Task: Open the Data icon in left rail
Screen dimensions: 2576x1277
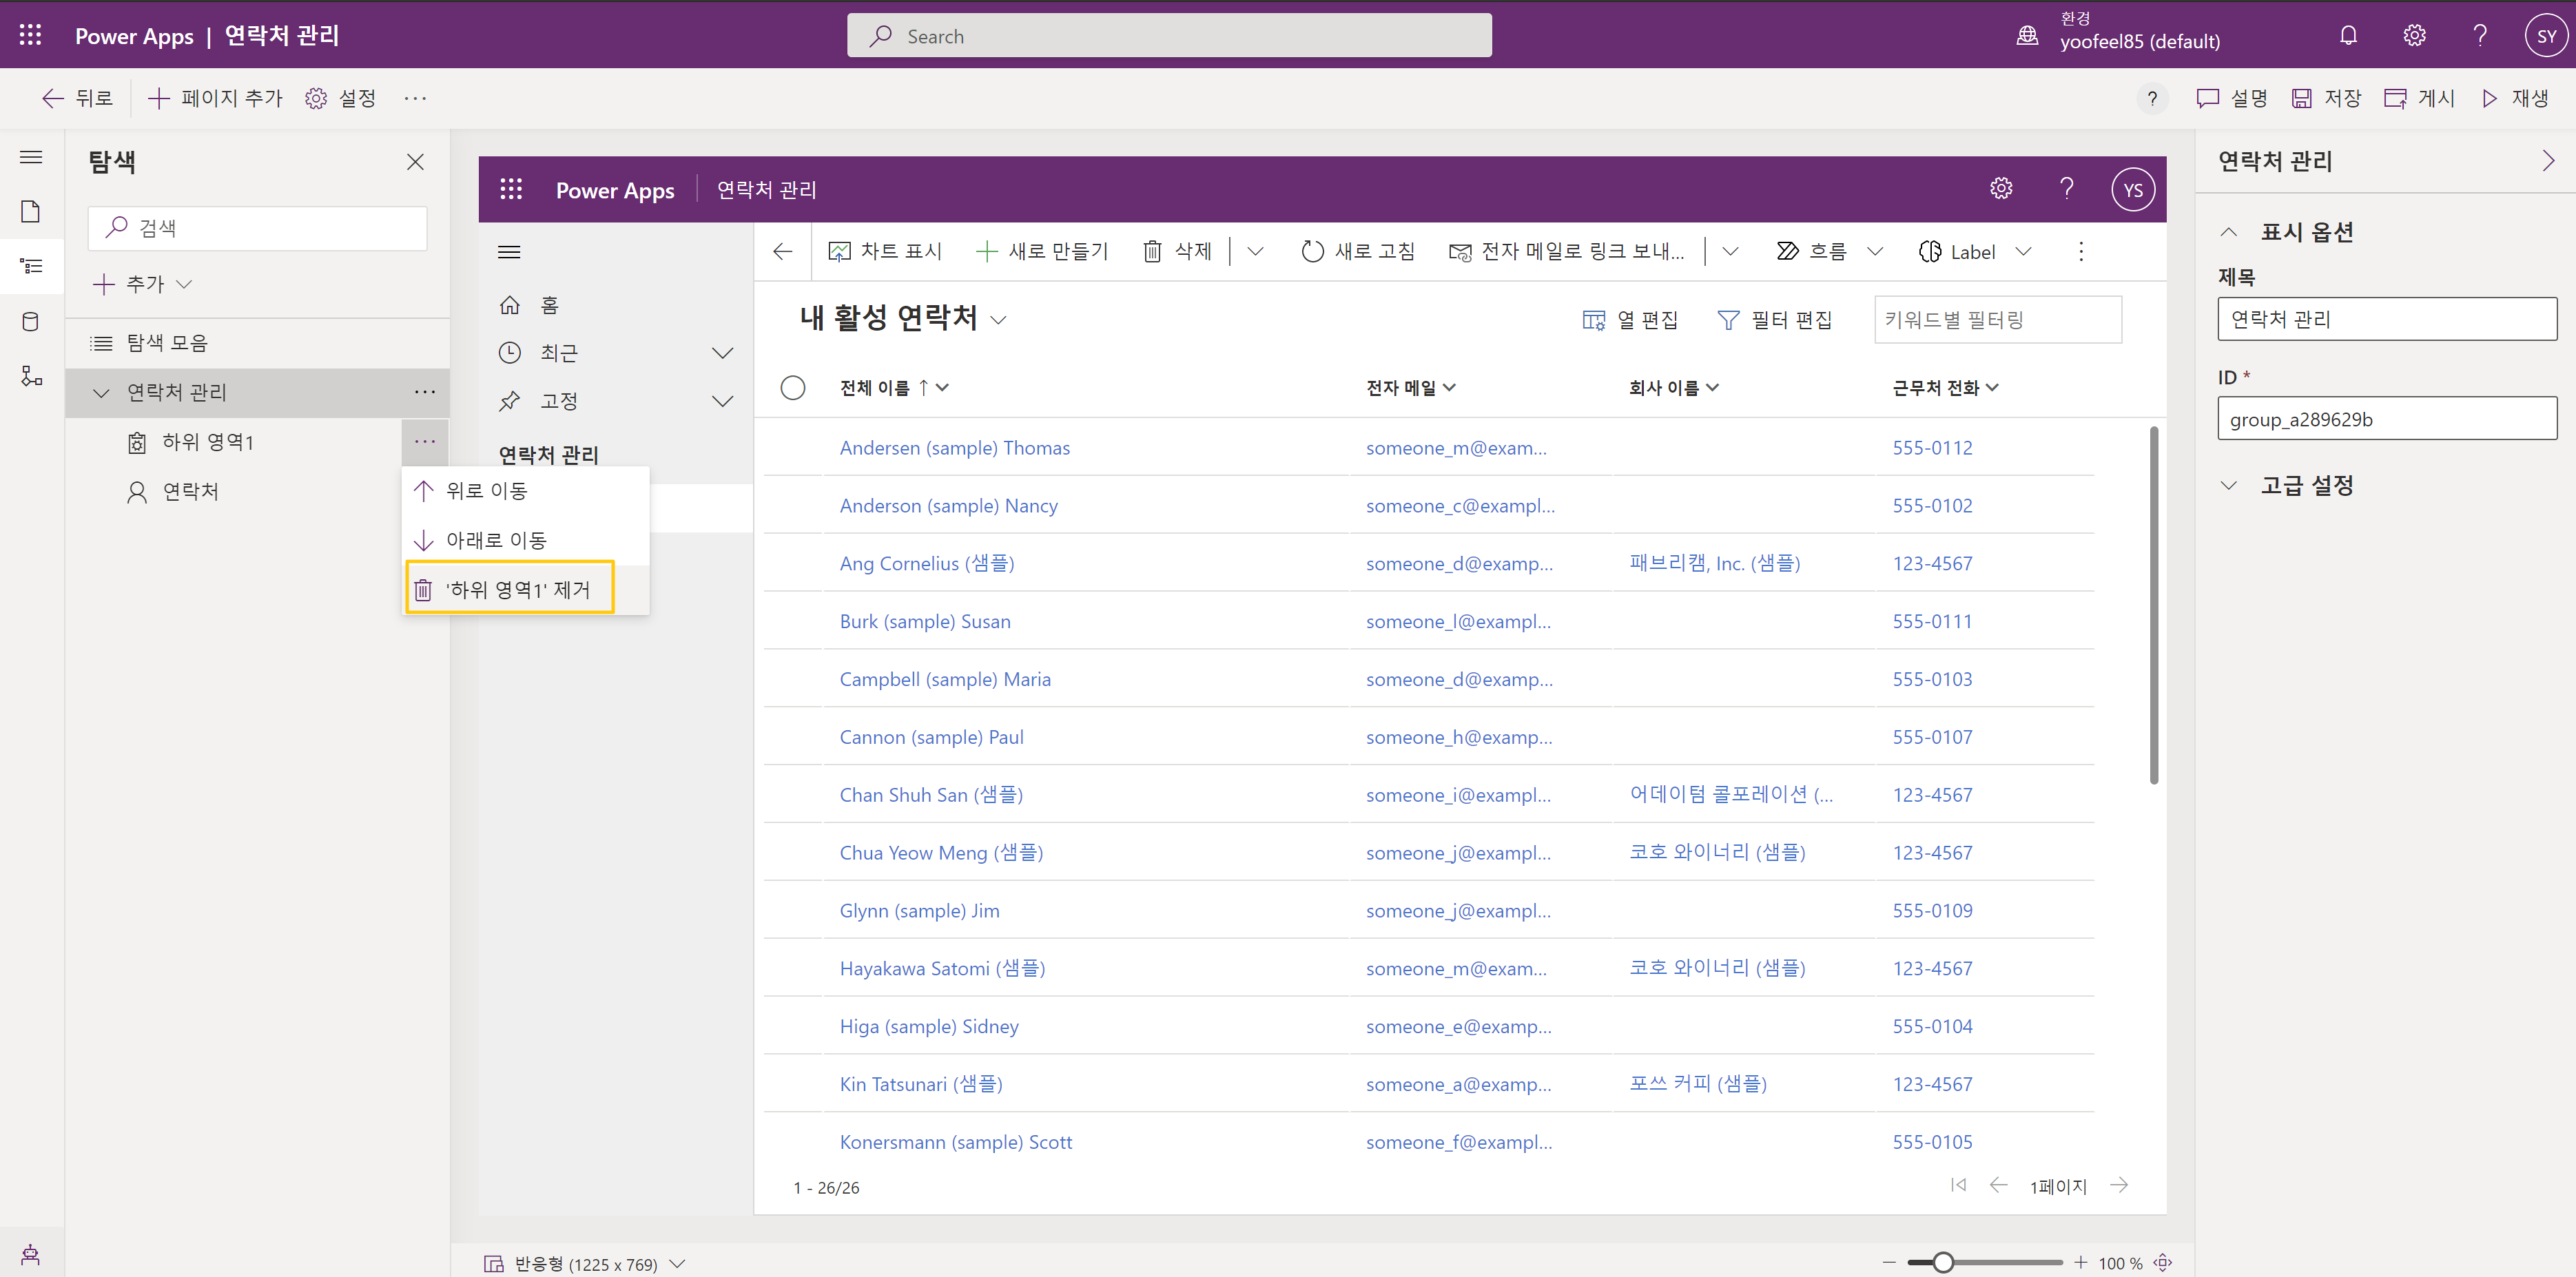Action: (31, 321)
